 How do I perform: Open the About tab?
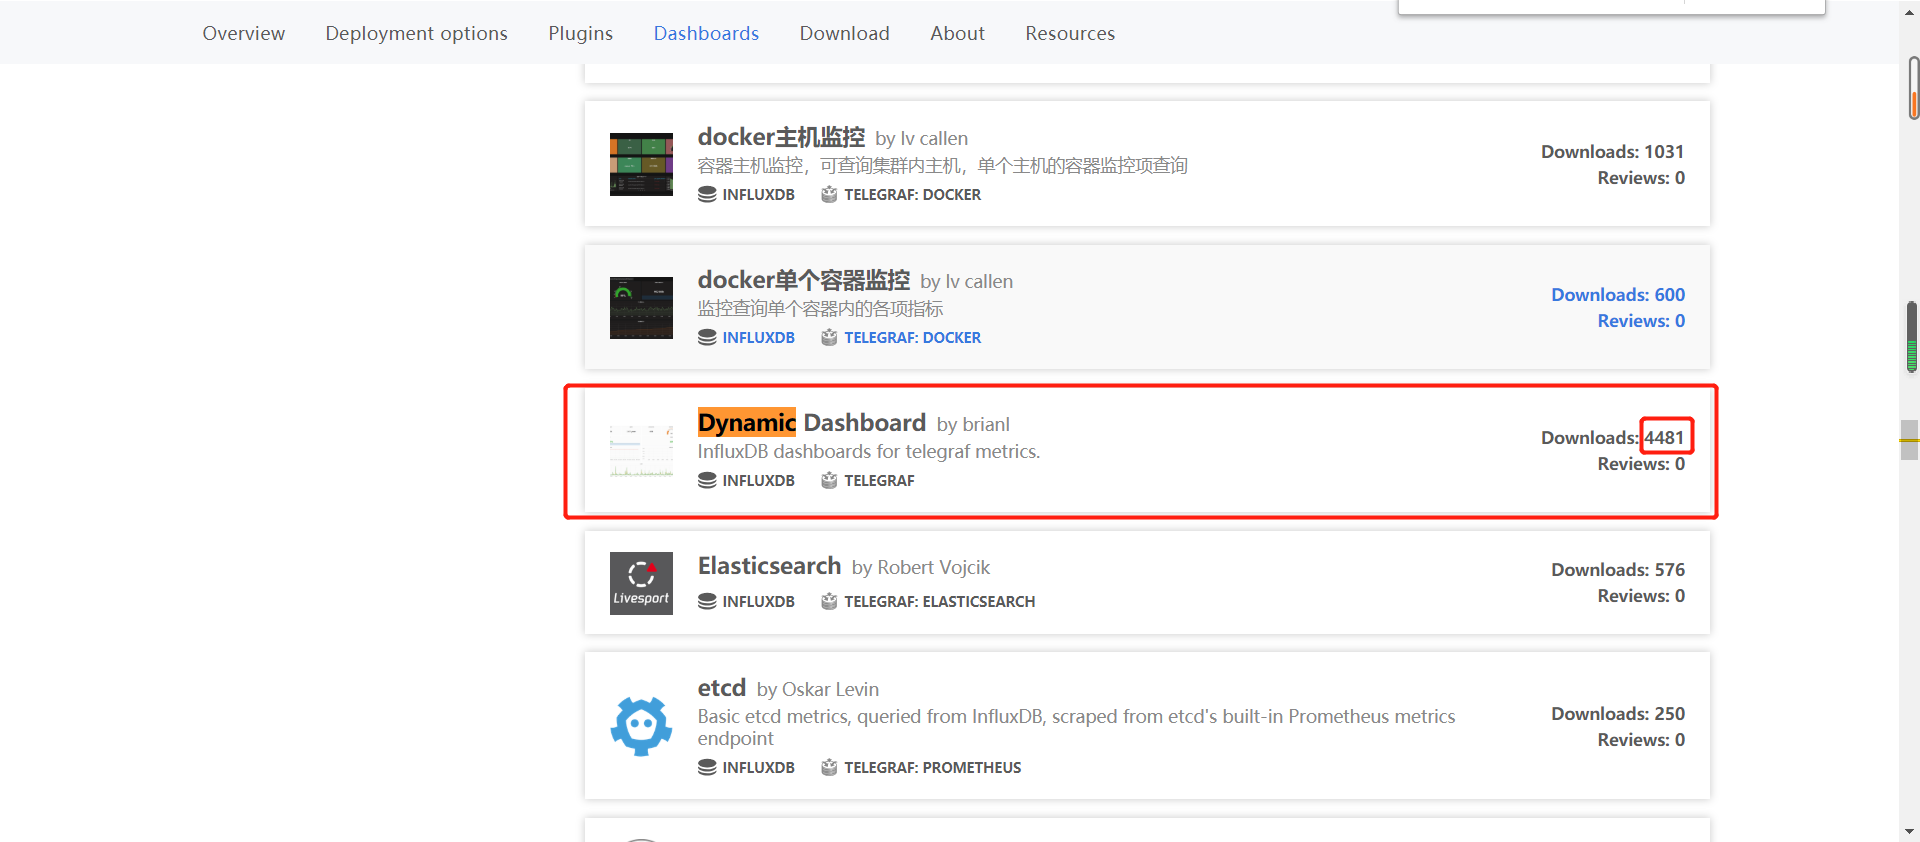[x=957, y=33]
